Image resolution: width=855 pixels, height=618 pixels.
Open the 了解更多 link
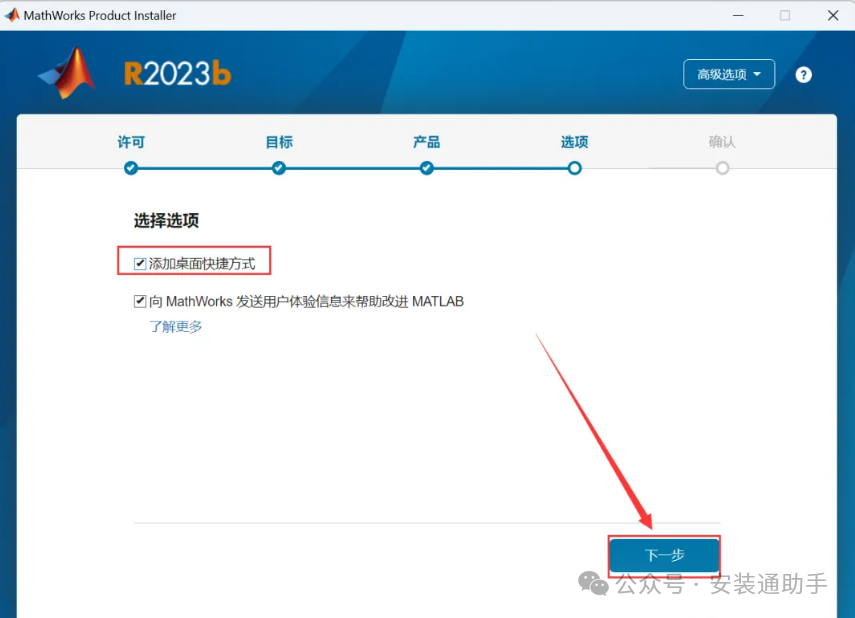click(x=176, y=327)
